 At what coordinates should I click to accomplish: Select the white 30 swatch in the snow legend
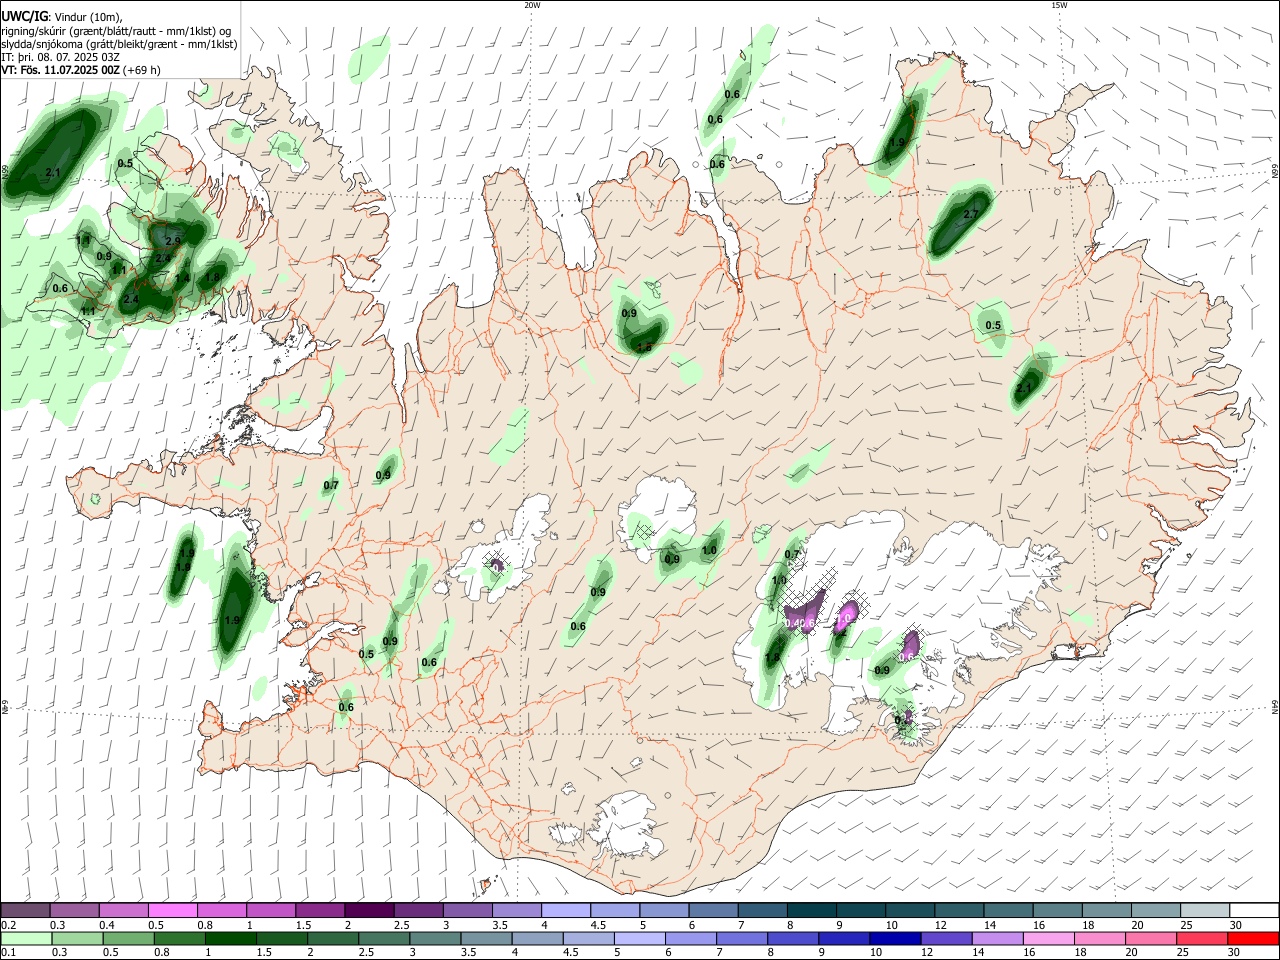pos(1255,911)
